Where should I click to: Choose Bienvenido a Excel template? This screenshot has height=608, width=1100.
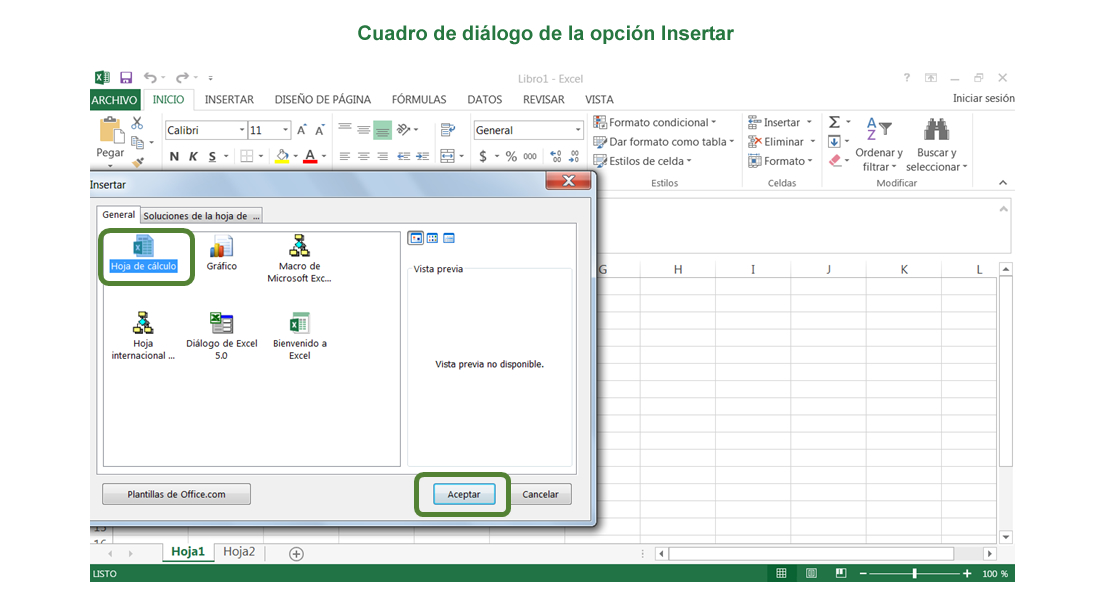pos(300,323)
